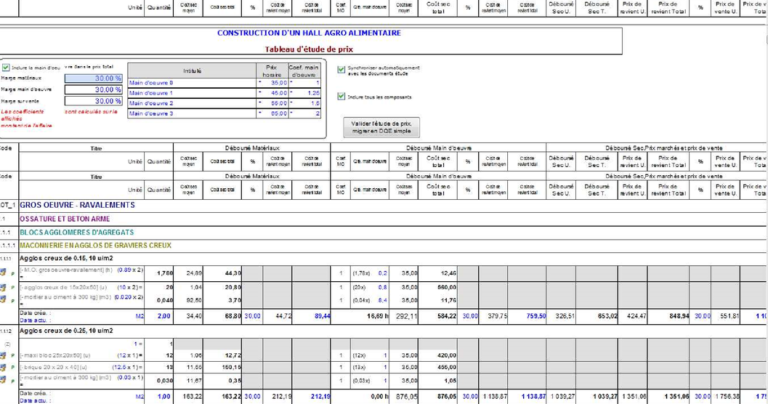Image resolution: width=768 pixels, height=404 pixels.
Task: Select the 'Marge sur vente' percentage field
Action: click(94, 101)
